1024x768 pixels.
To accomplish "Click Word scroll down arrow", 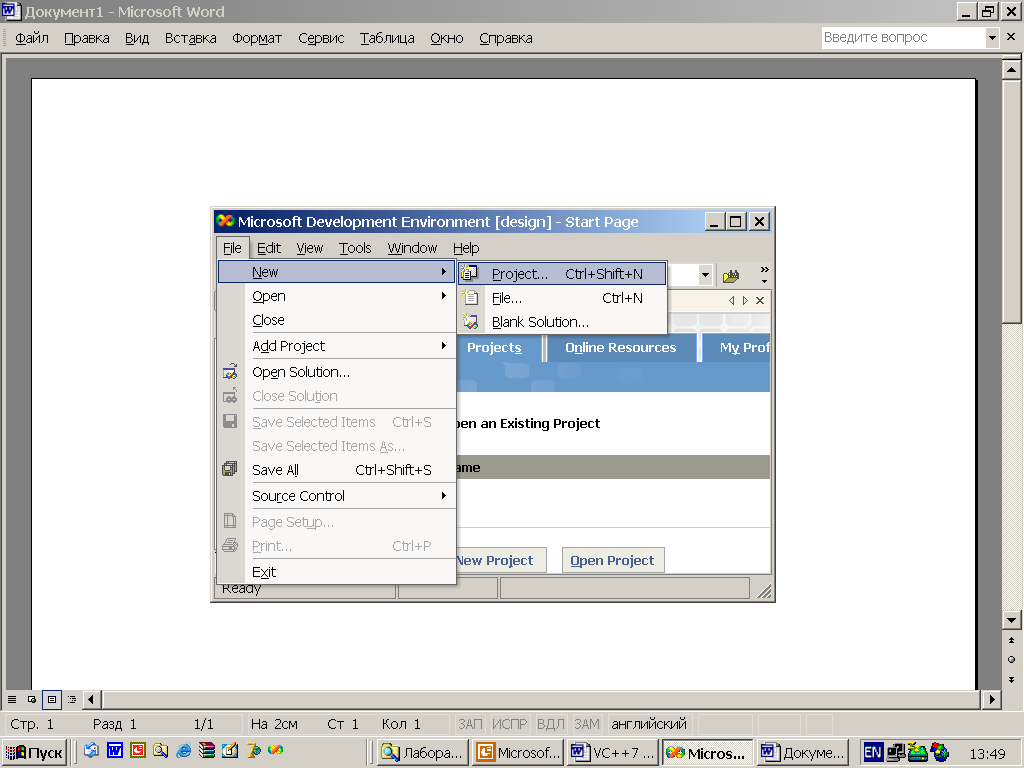I will (x=1011, y=620).
